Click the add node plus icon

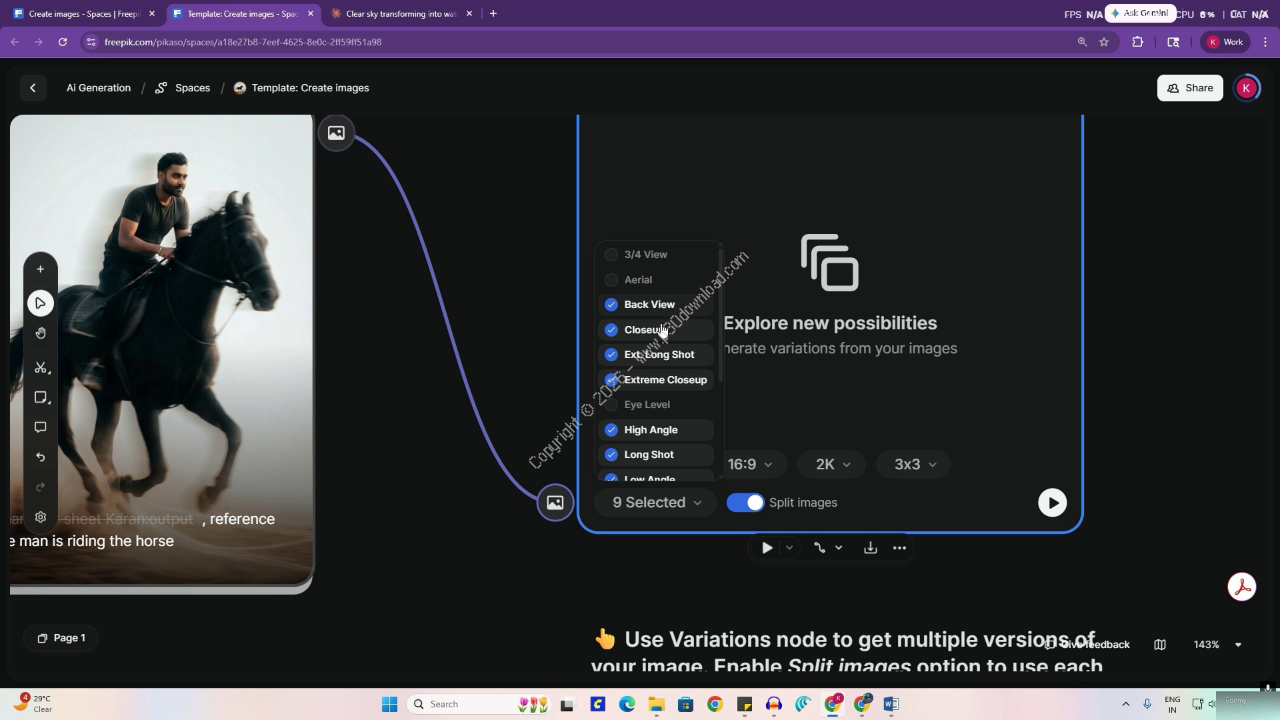pyautogui.click(x=40, y=269)
